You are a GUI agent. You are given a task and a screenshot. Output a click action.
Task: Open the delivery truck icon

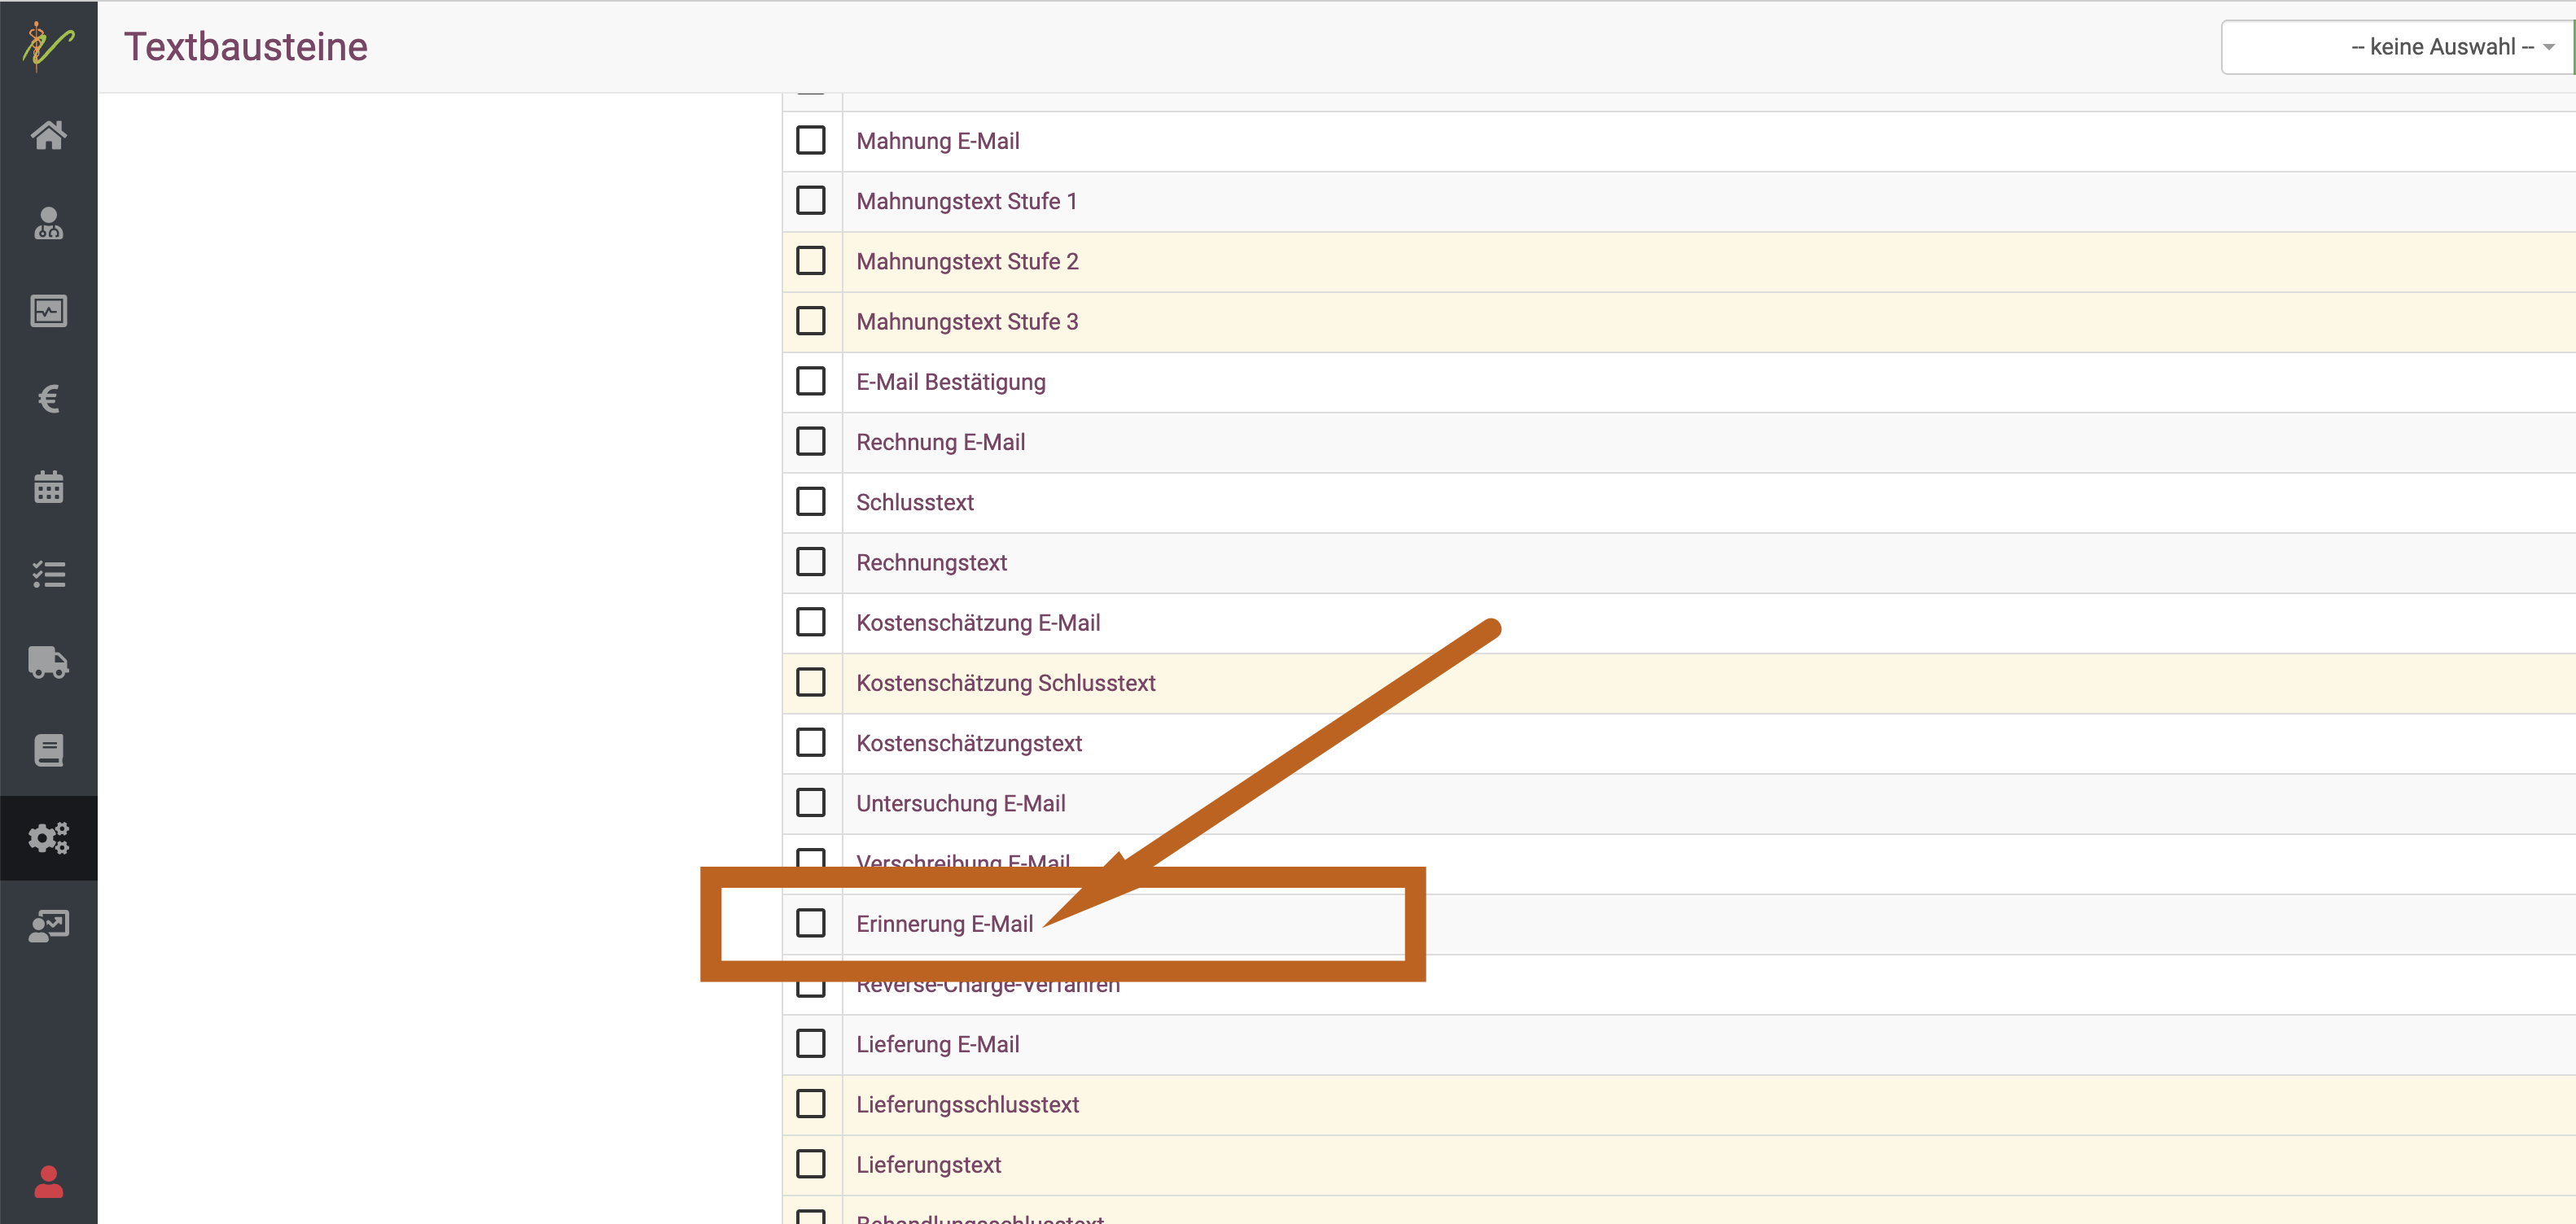48,662
